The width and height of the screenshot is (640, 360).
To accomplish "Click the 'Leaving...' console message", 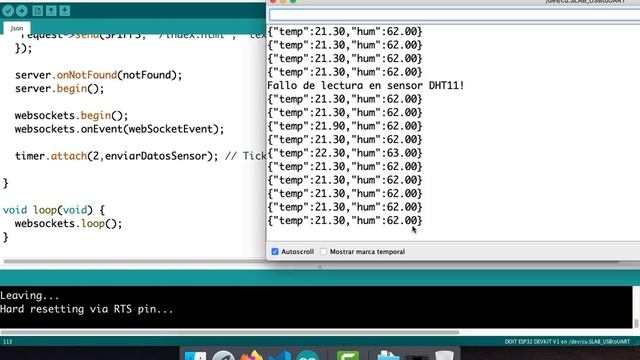I will click(30, 296).
